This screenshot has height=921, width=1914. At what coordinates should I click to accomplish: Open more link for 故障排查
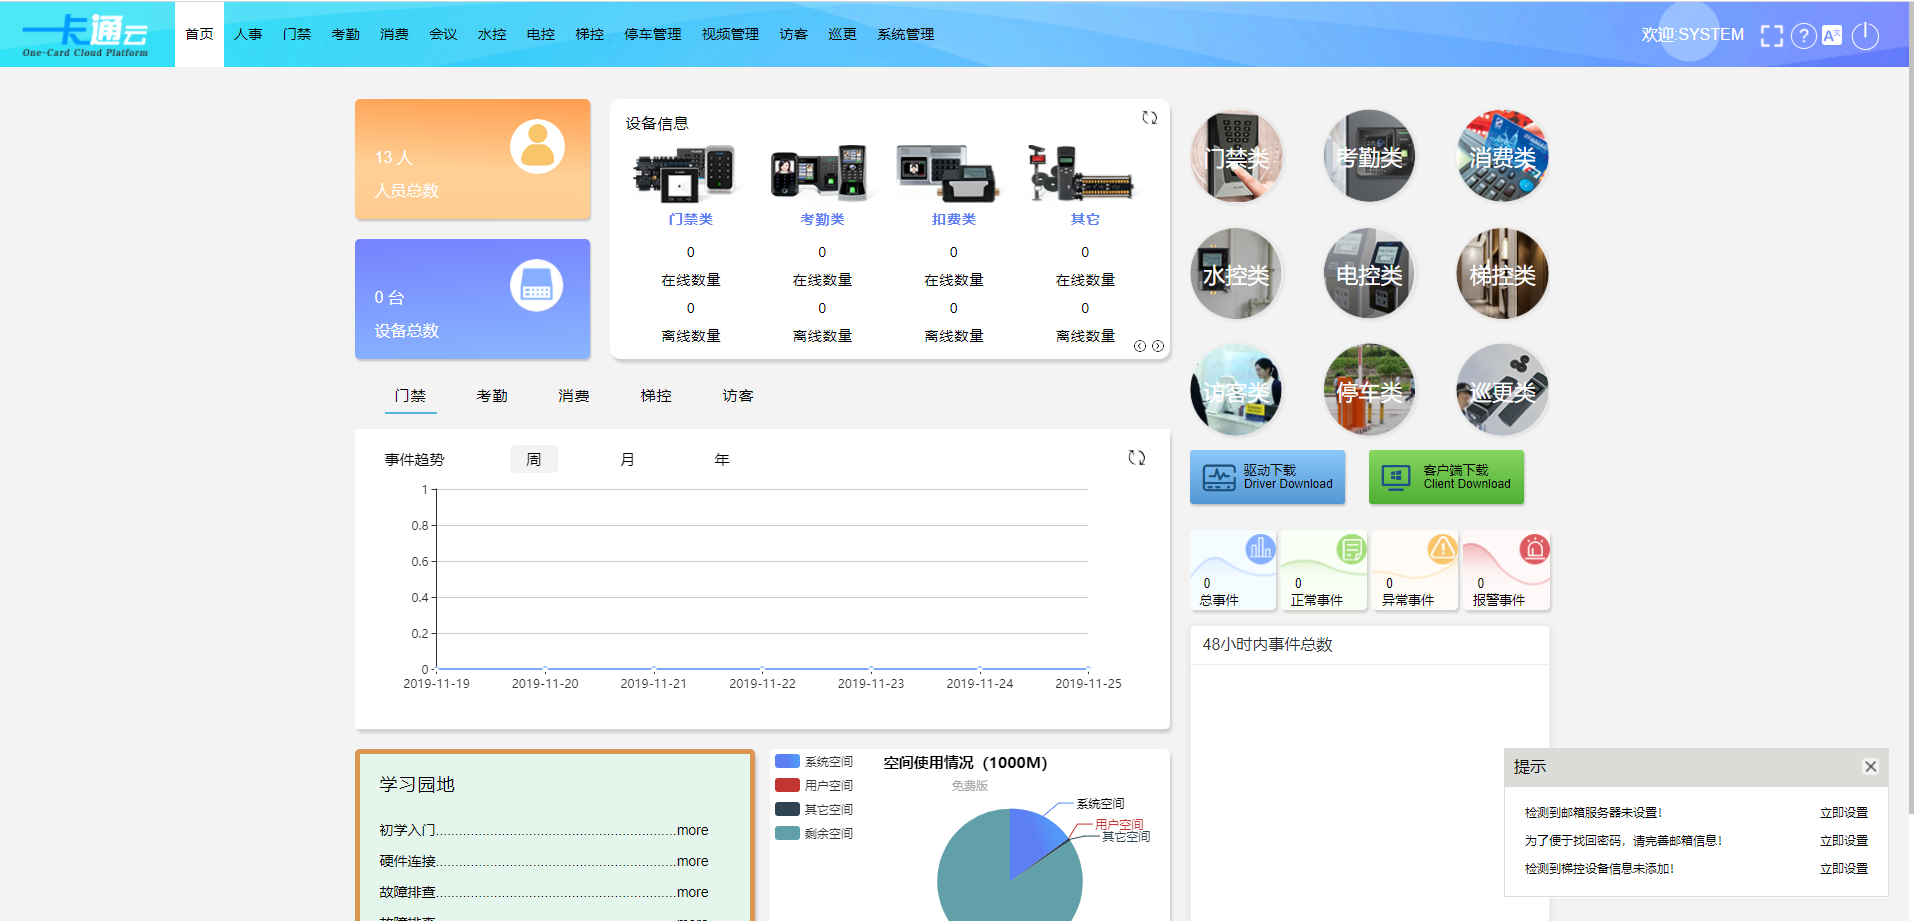click(692, 892)
